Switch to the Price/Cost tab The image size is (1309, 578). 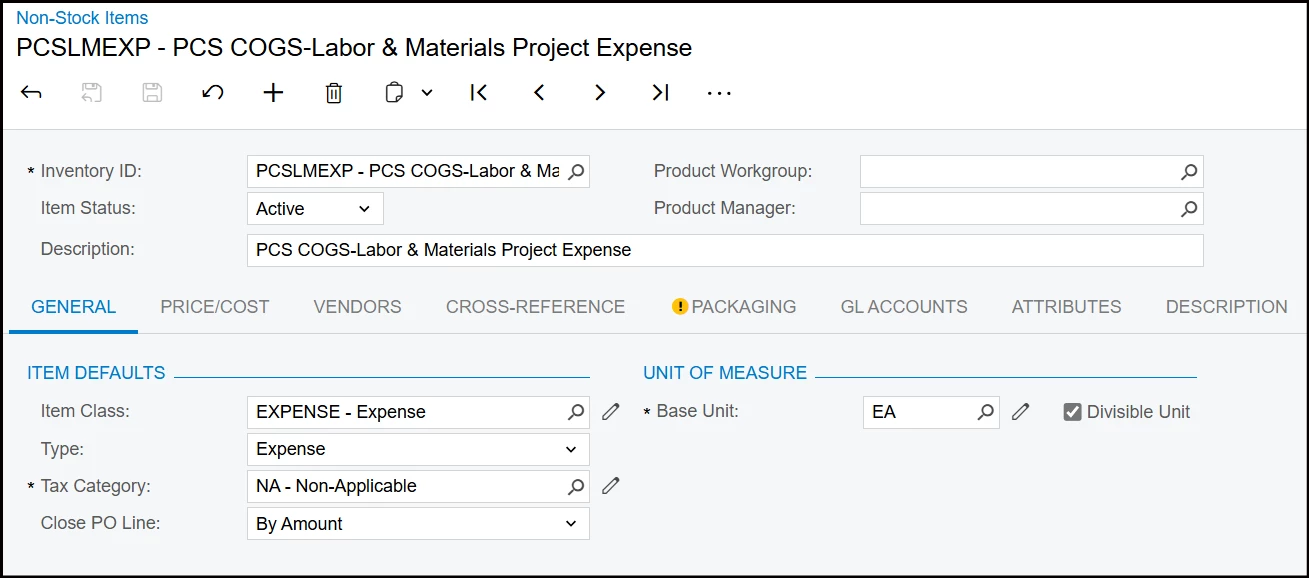coord(215,307)
